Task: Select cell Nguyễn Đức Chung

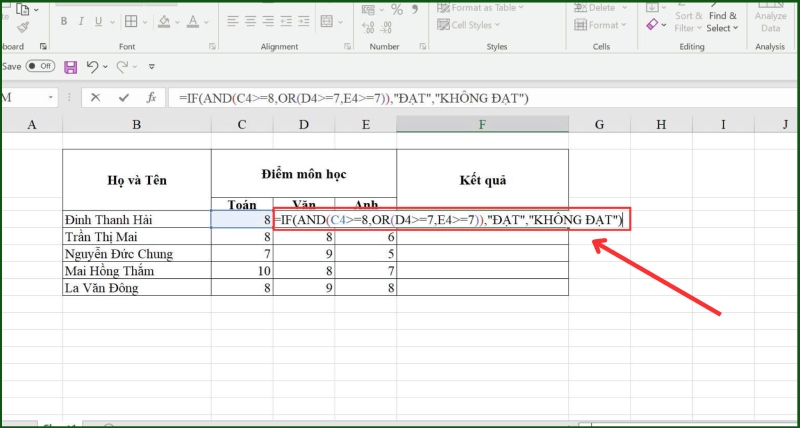Action: (x=137, y=254)
